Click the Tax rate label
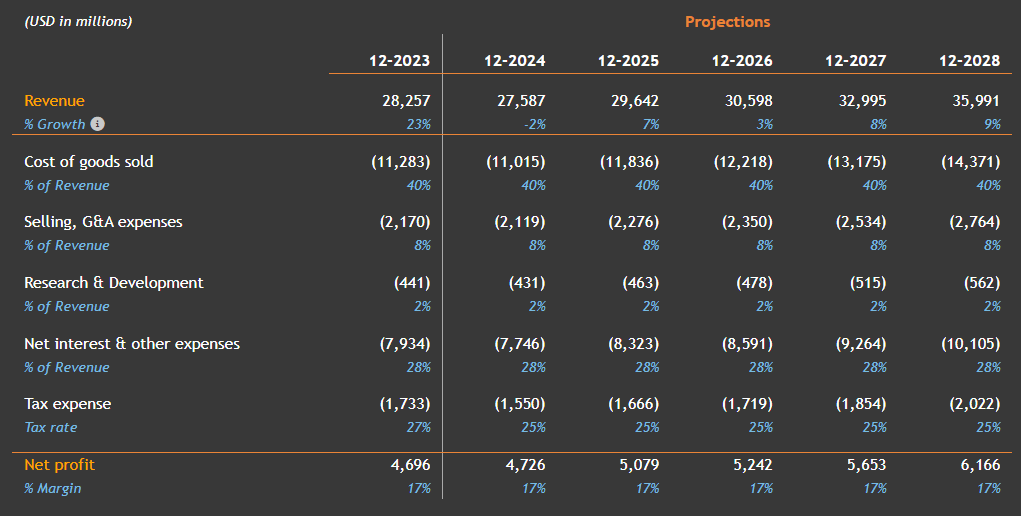Image resolution: width=1021 pixels, height=516 pixels. [50, 428]
